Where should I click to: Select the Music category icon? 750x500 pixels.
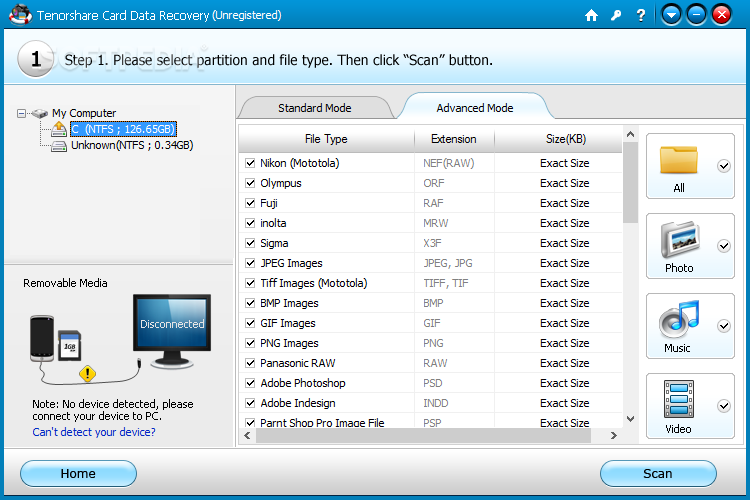coord(679,320)
